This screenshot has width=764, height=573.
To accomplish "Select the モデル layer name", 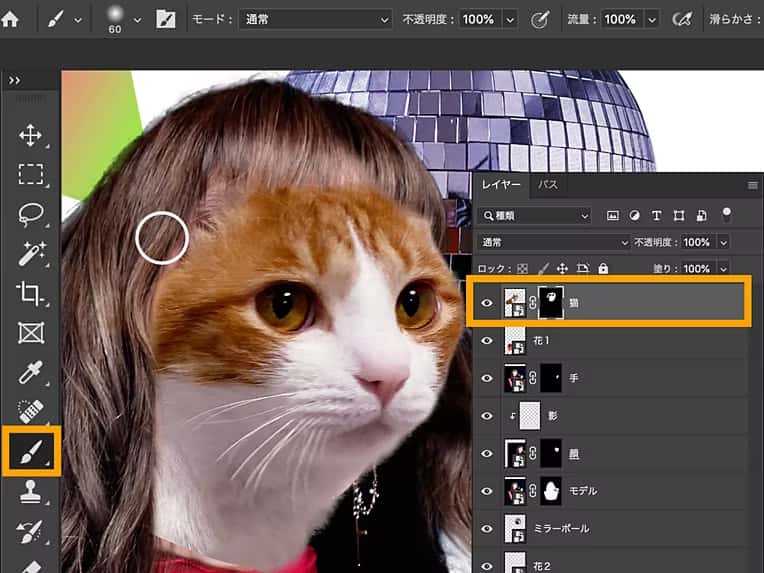I will [583, 491].
